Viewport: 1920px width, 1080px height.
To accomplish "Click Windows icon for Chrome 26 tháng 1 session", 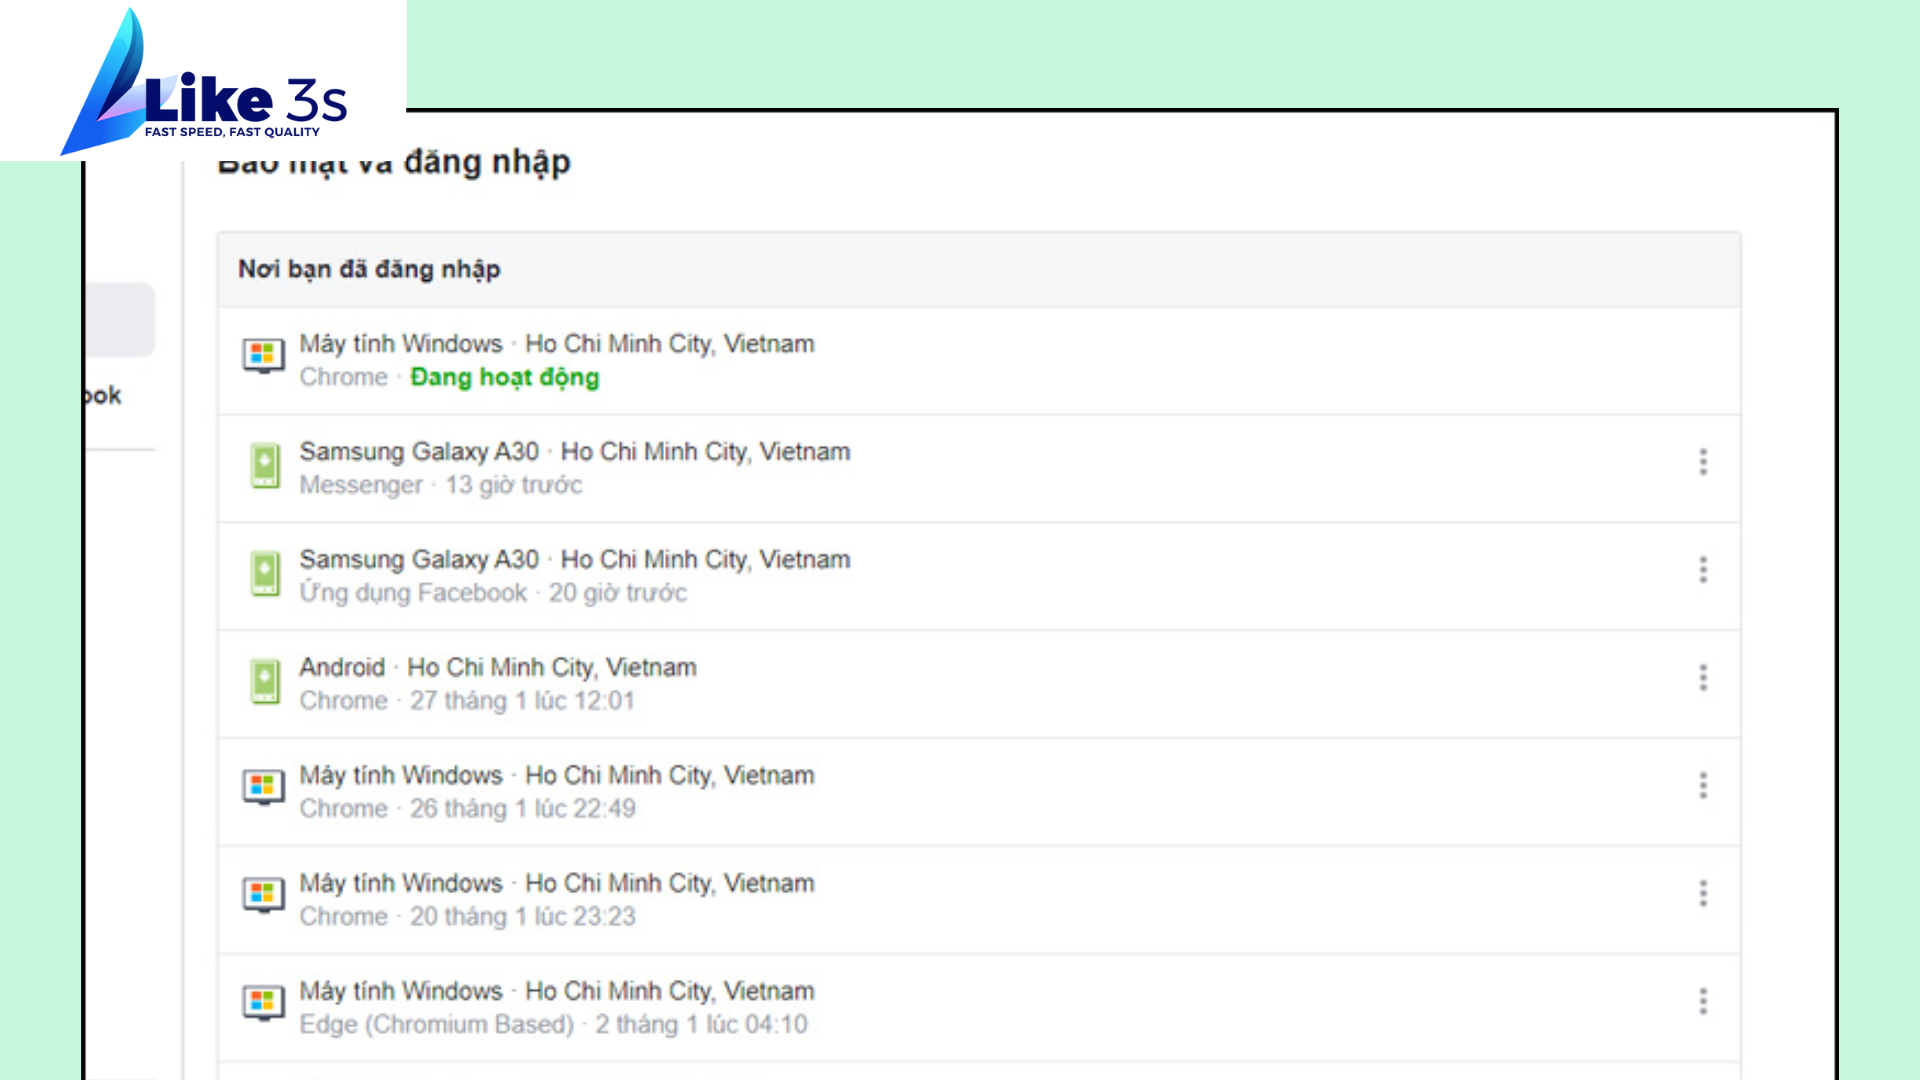I will pyautogui.click(x=264, y=787).
